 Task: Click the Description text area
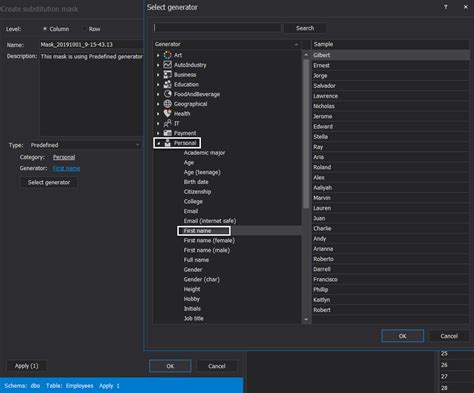[91, 94]
